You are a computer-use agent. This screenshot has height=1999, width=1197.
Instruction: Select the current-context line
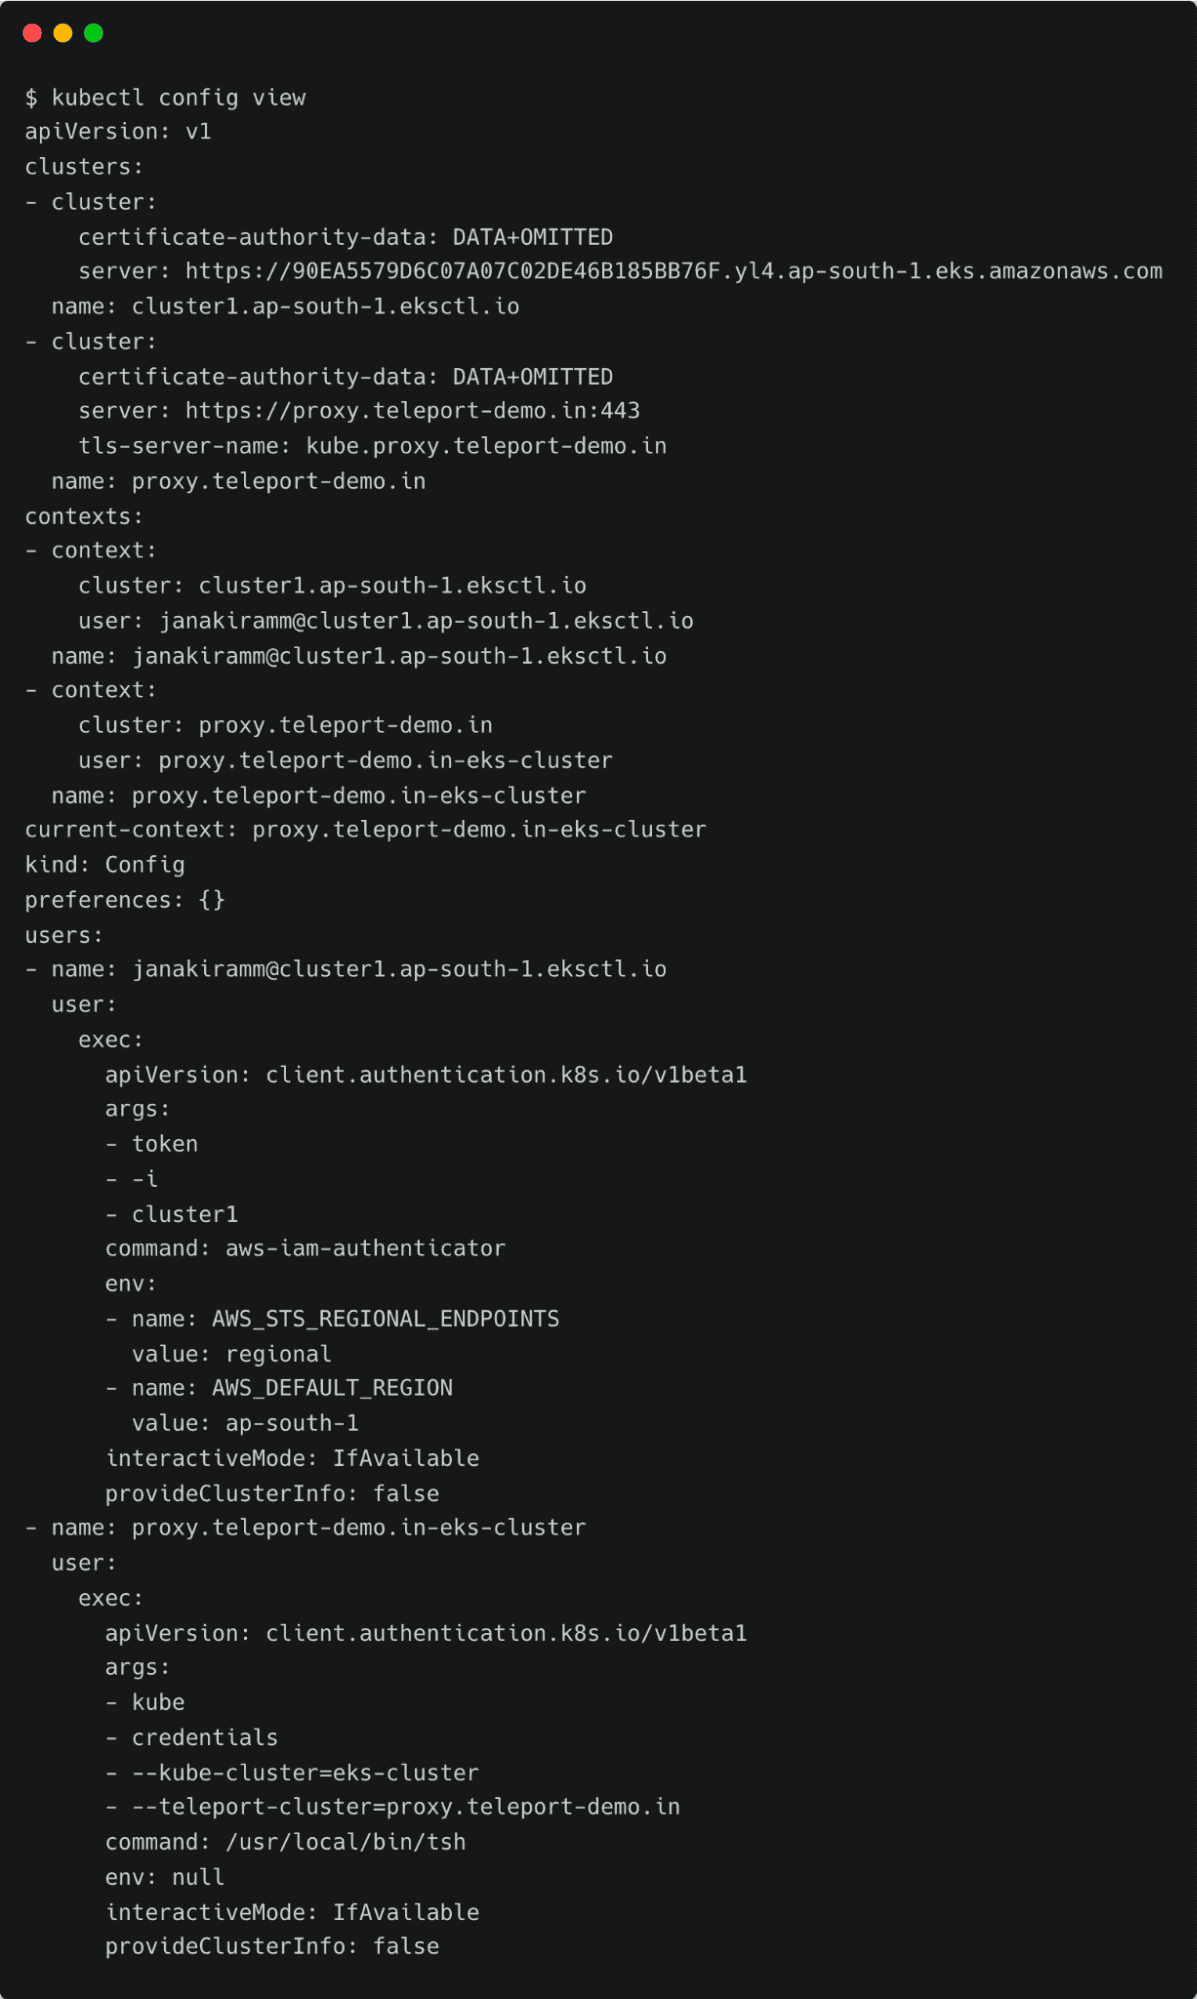tap(365, 830)
